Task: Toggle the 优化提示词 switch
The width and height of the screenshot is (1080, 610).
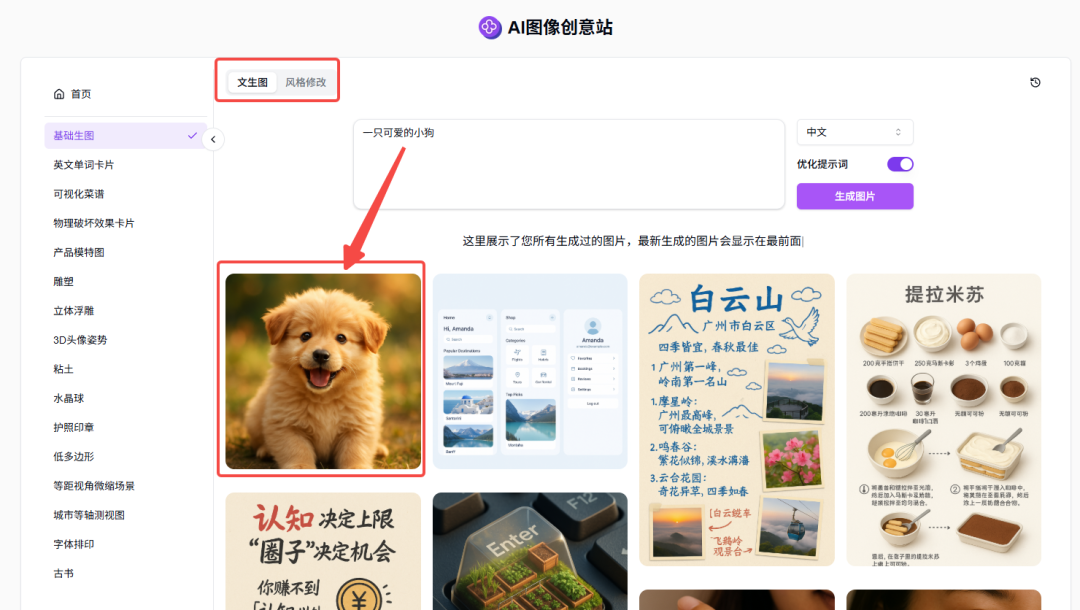Action: [x=900, y=164]
